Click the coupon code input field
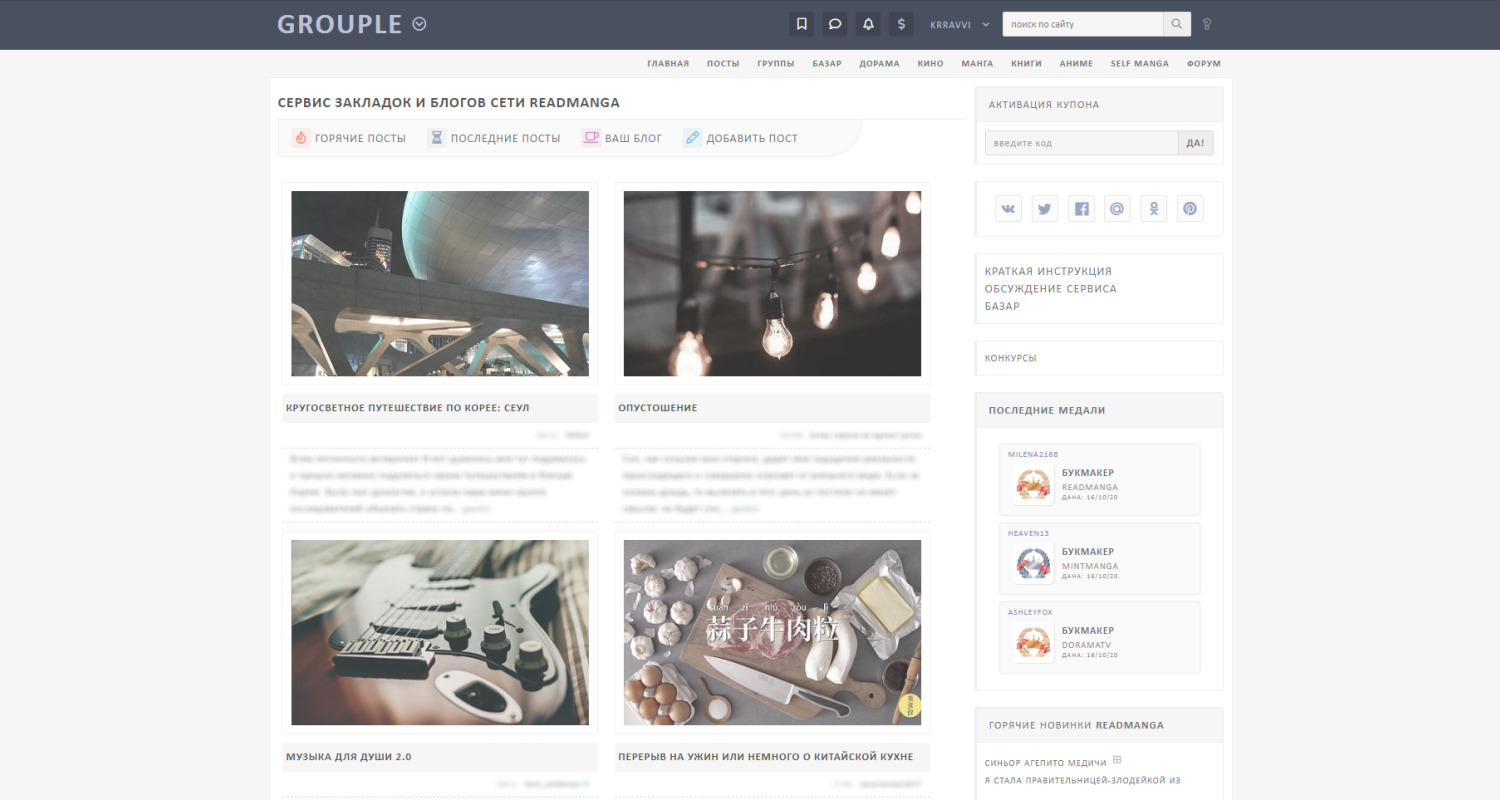Viewport: 1500px width, 800px height. (1080, 142)
